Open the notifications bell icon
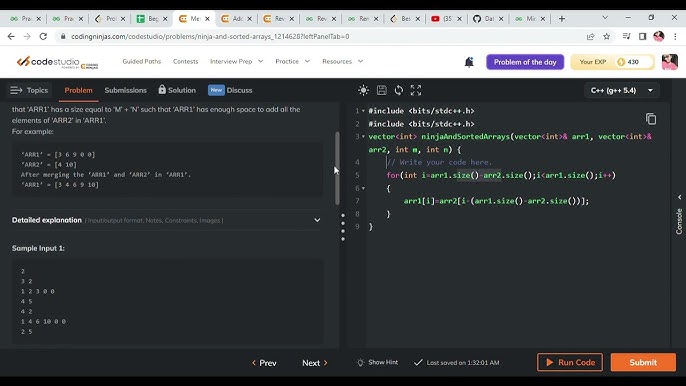 point(469,62)
